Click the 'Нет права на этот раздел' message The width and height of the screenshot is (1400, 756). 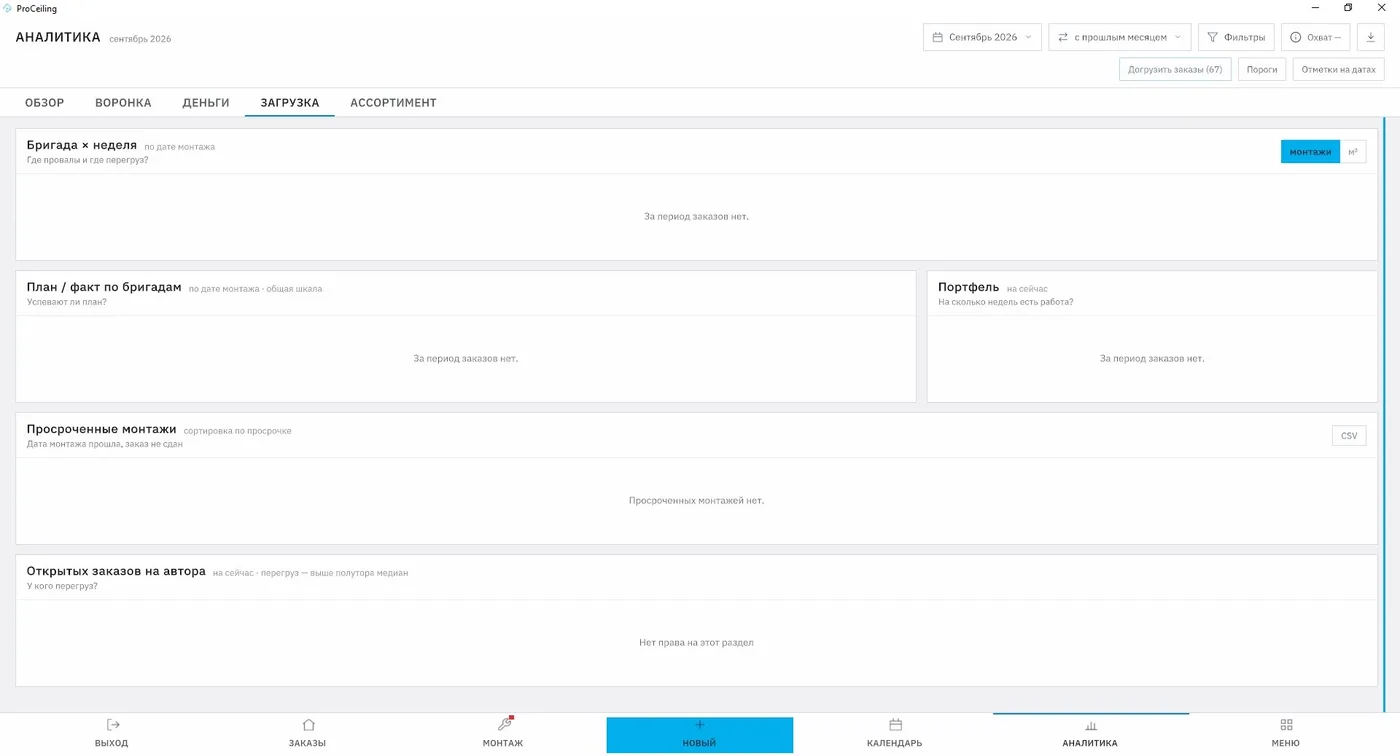(x=696, y=643)
